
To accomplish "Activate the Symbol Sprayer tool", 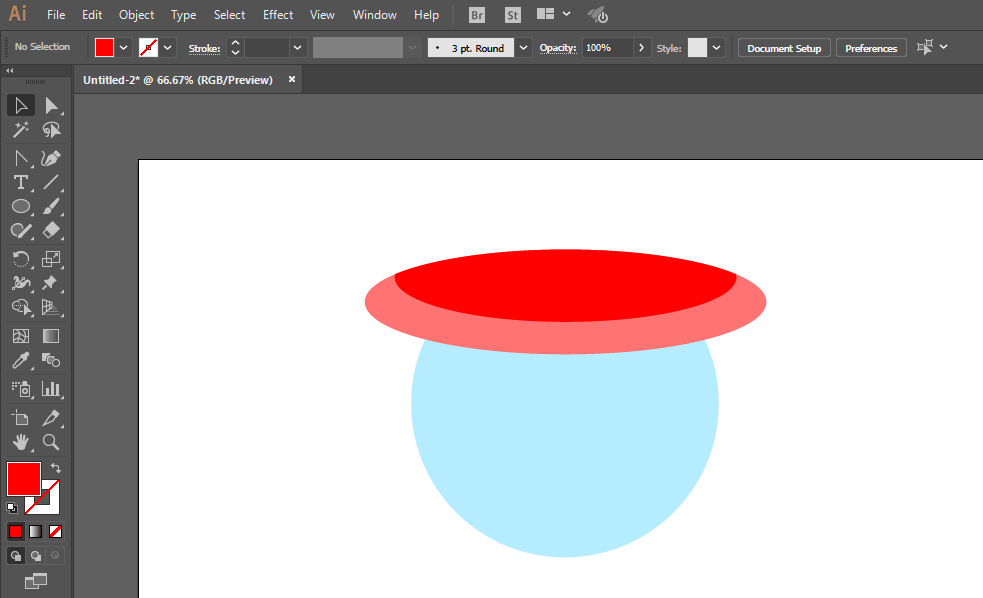I will [x=21, y=389].
